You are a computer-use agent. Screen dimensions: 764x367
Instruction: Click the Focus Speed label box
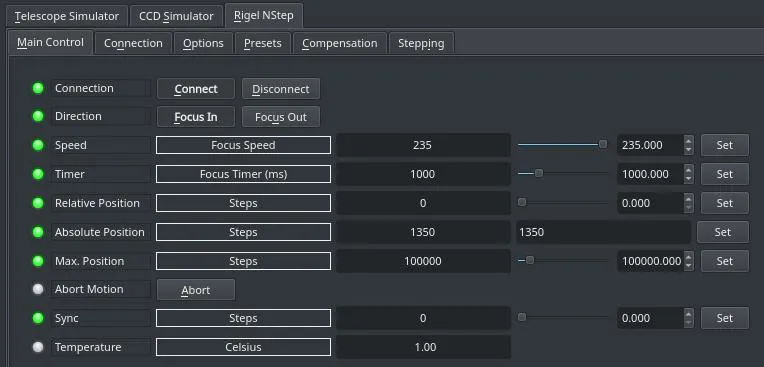tap(243, 145)
